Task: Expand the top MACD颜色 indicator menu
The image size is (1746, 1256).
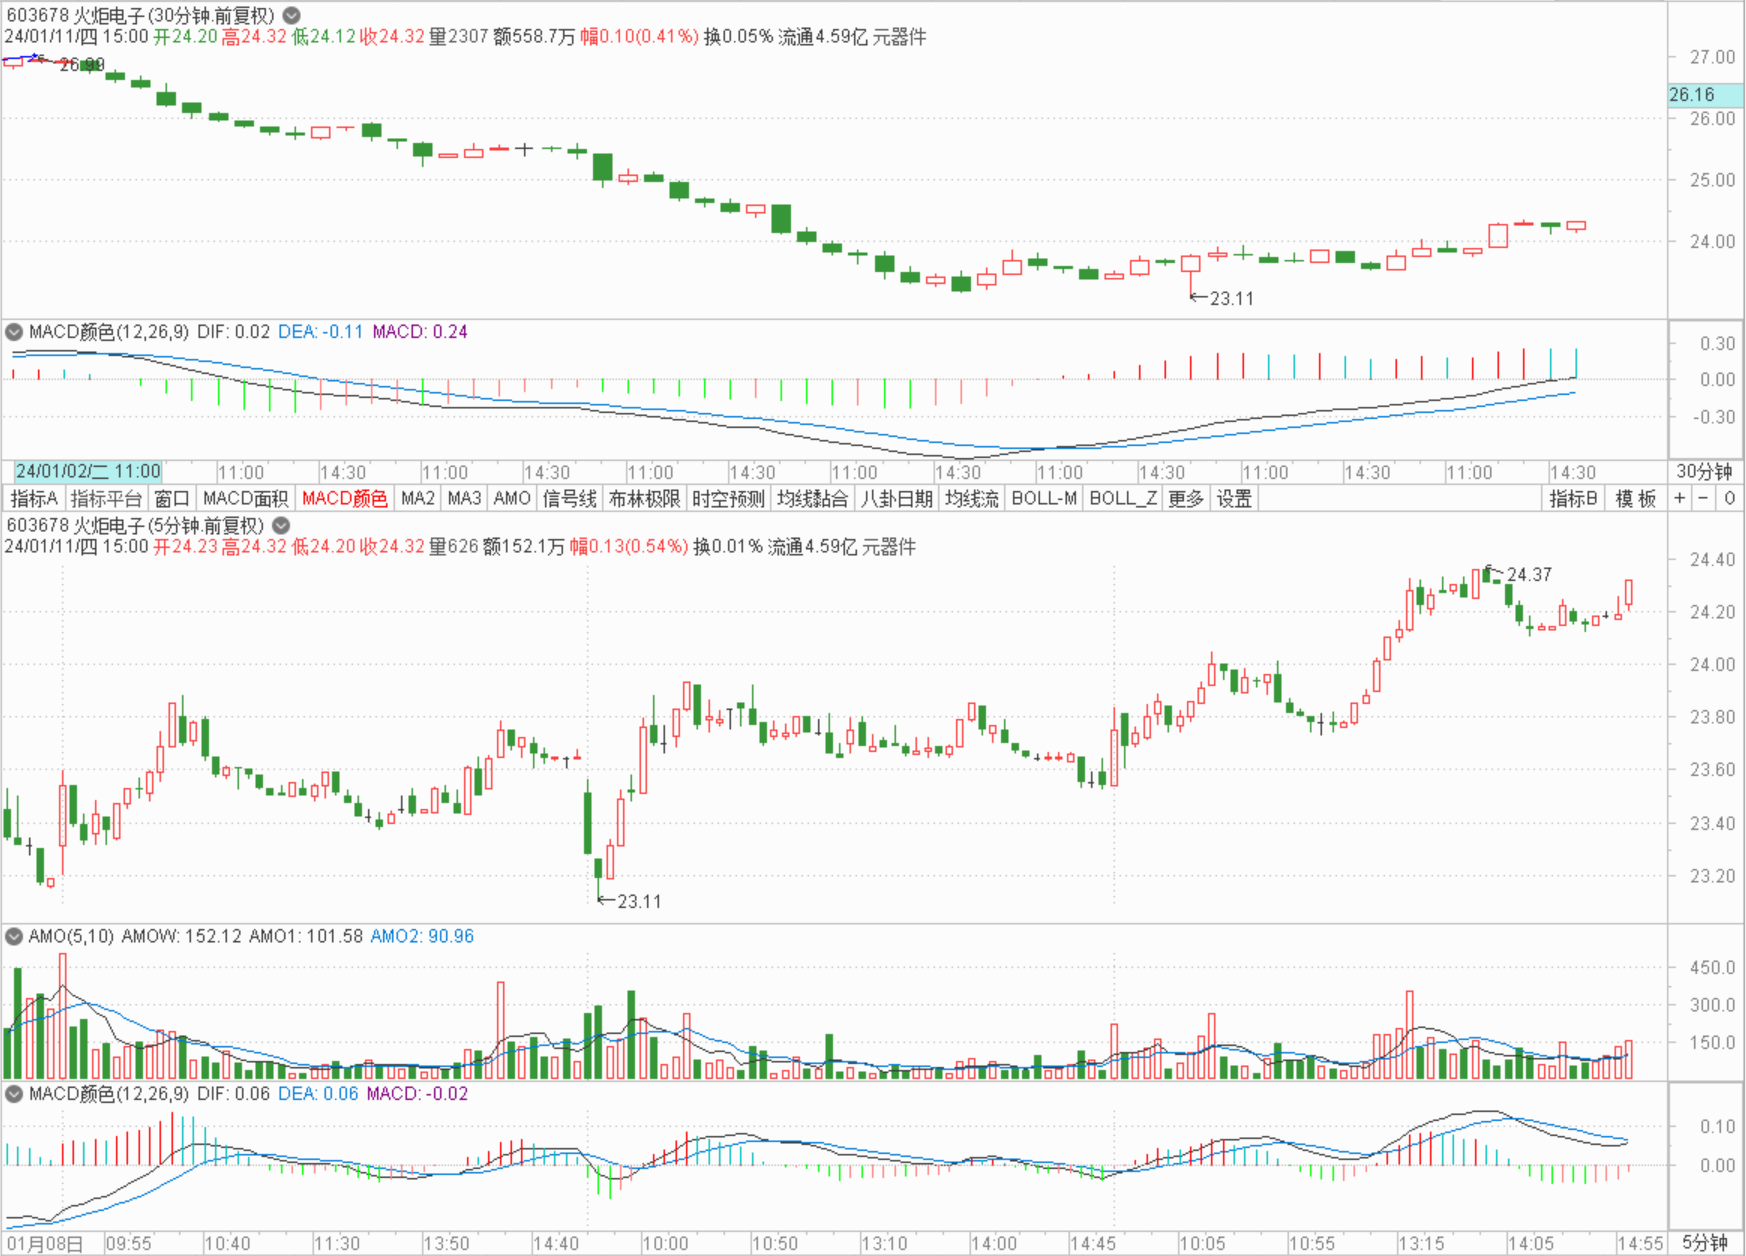Action: (x=14, y=332)
